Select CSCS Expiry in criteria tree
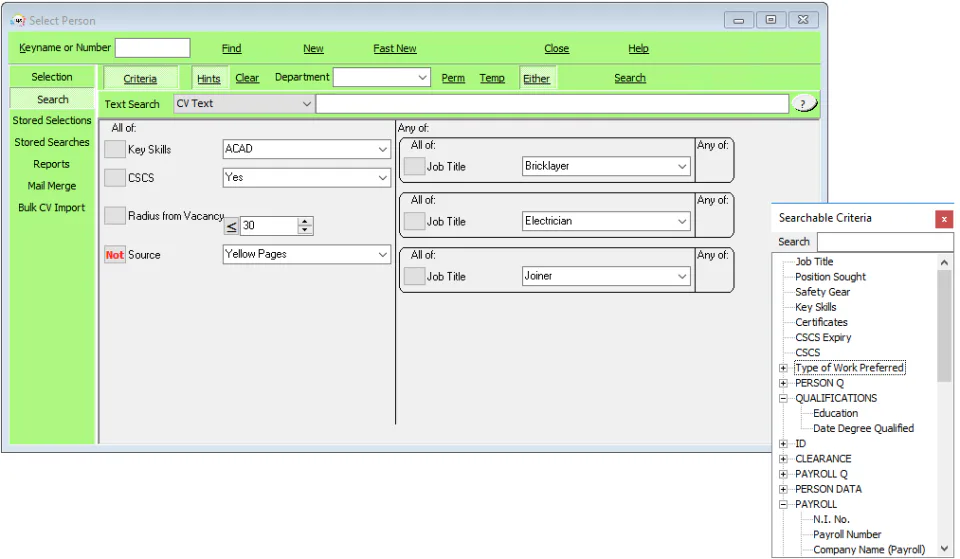The height and width of the screenshot is (559, 960). click(823, 337)
